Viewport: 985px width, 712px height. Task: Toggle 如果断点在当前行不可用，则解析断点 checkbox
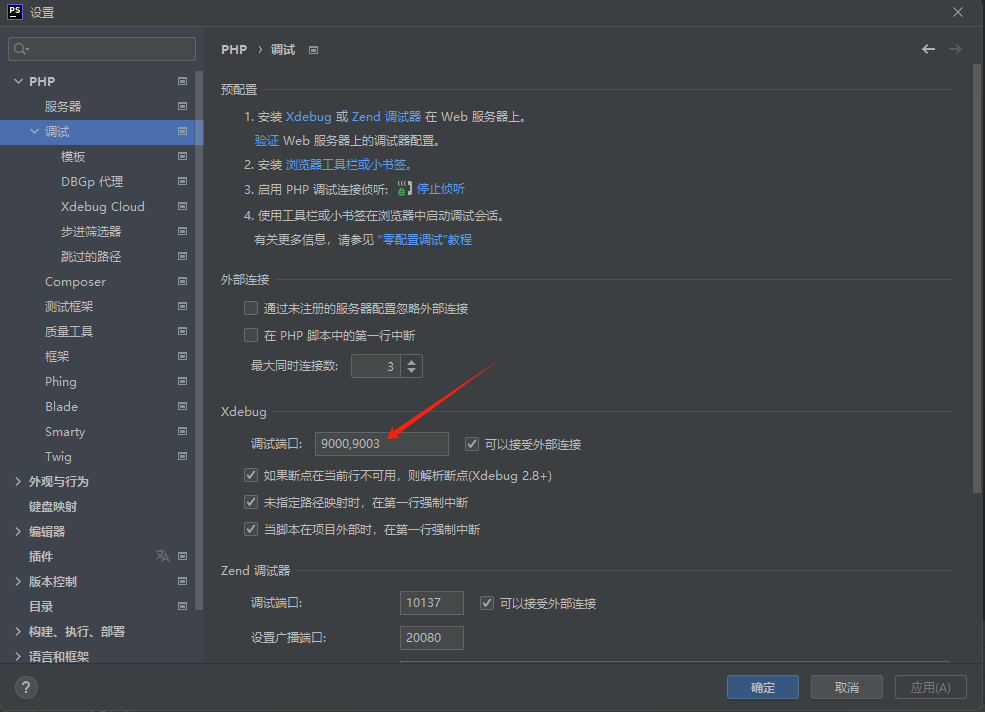251,475
